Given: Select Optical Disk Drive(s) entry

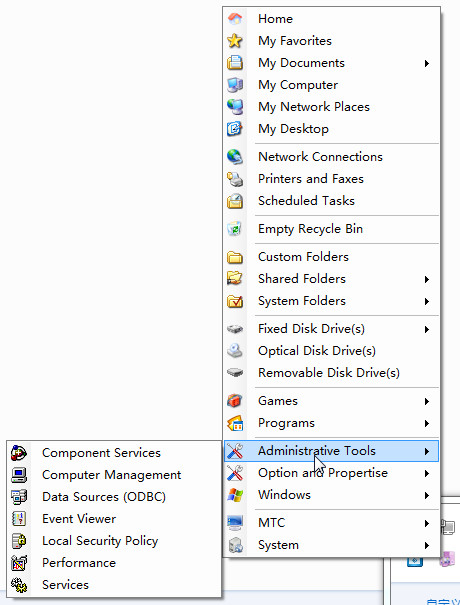Looking at the screenshot, I should click(x=331, y=351).
